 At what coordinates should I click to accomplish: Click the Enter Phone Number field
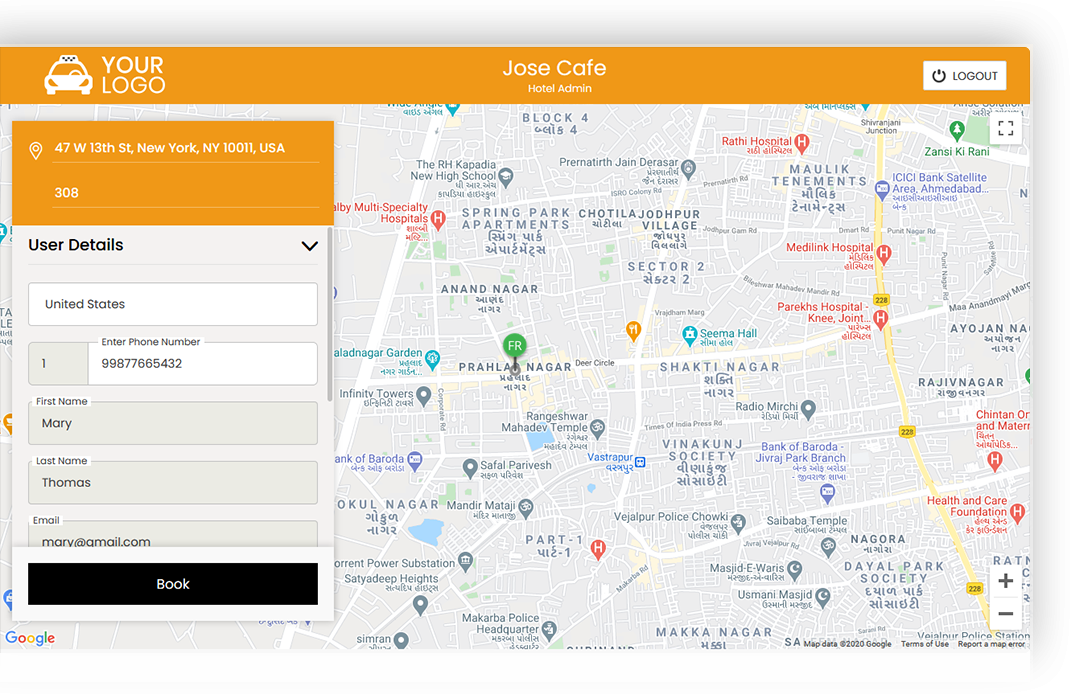[203, 364]
